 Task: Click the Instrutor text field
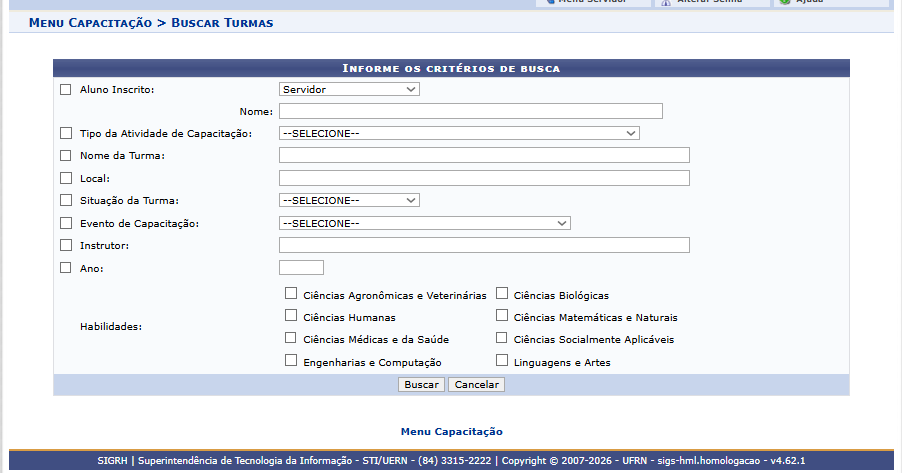pos(484,245)
